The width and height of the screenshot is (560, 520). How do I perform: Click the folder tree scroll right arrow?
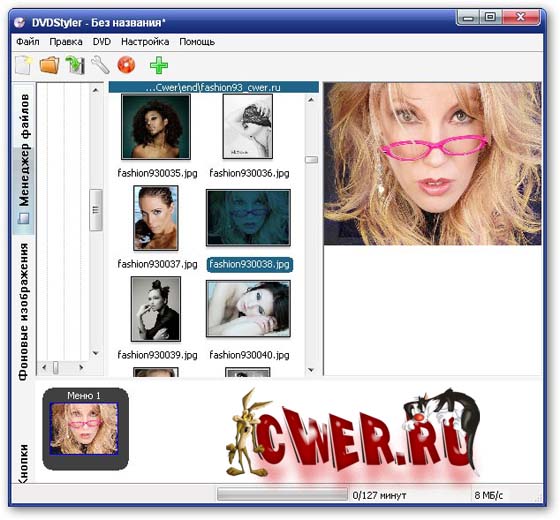pos(81,367)
